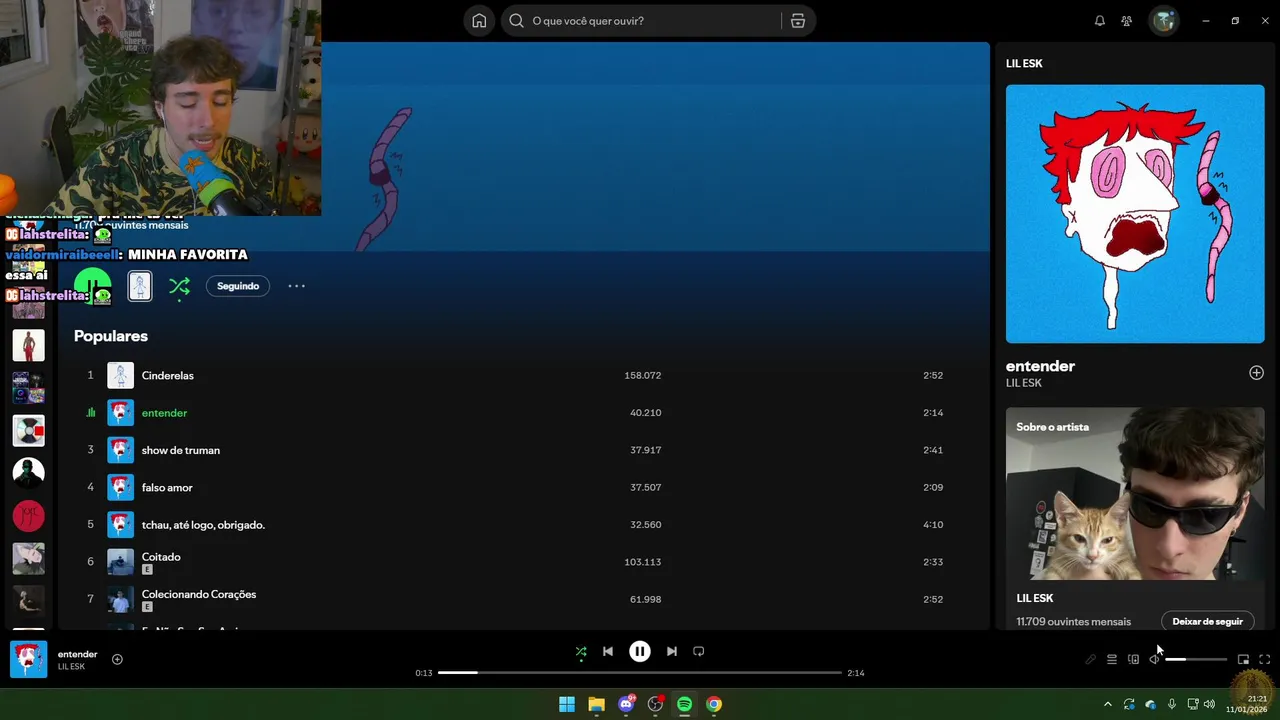Click the Cinderelas cover thumbnail
Image resolution: width=1280 pixels, height=720 pixels.
click(120, 375)
